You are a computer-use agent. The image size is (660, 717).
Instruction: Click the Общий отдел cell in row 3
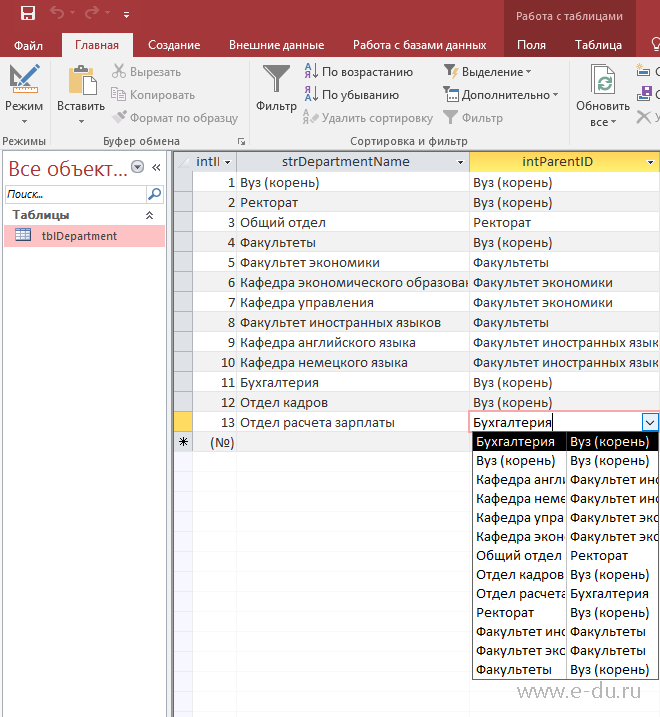coord(353,223)
